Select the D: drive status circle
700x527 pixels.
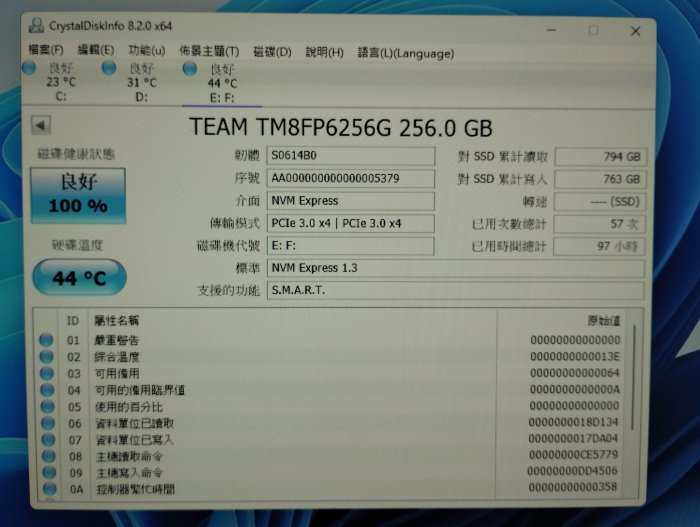coord(109,68)
